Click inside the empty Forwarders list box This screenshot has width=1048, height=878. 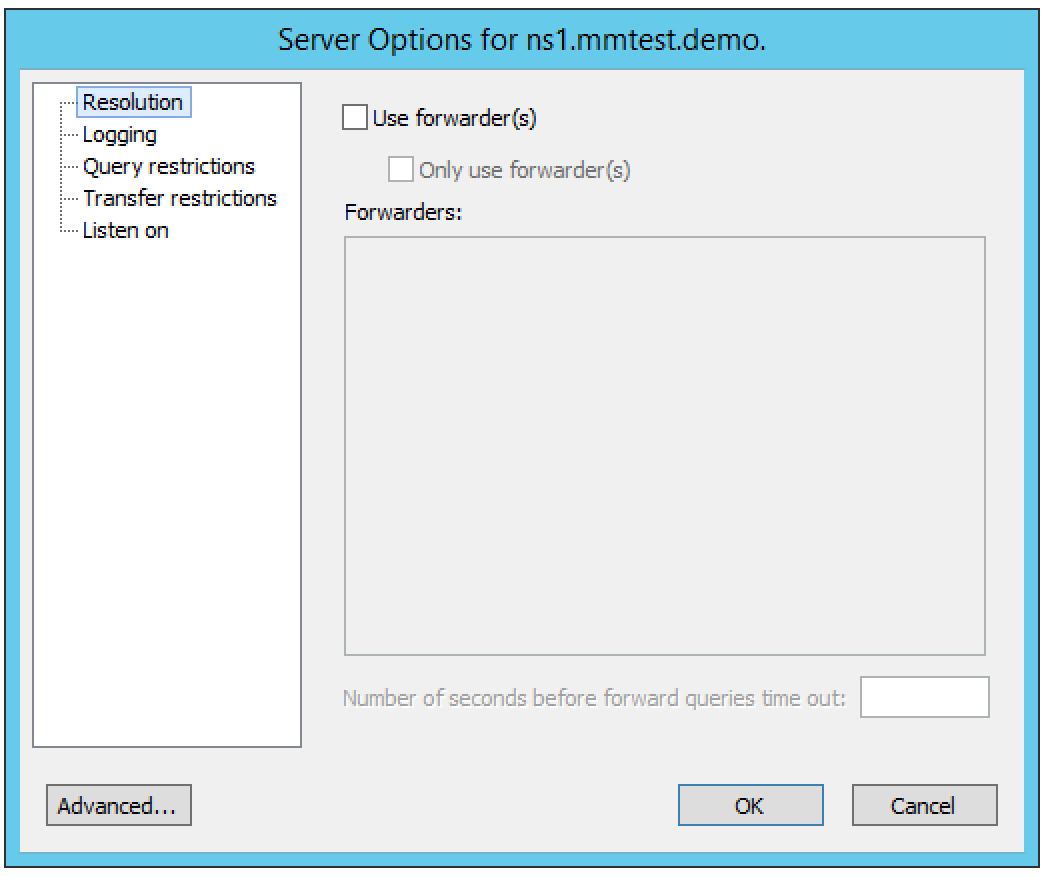664,445
